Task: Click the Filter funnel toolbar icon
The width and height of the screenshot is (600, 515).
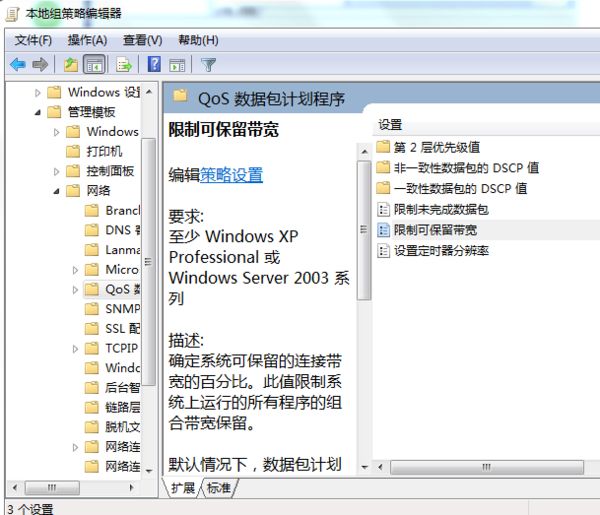Action: (209, 65)
